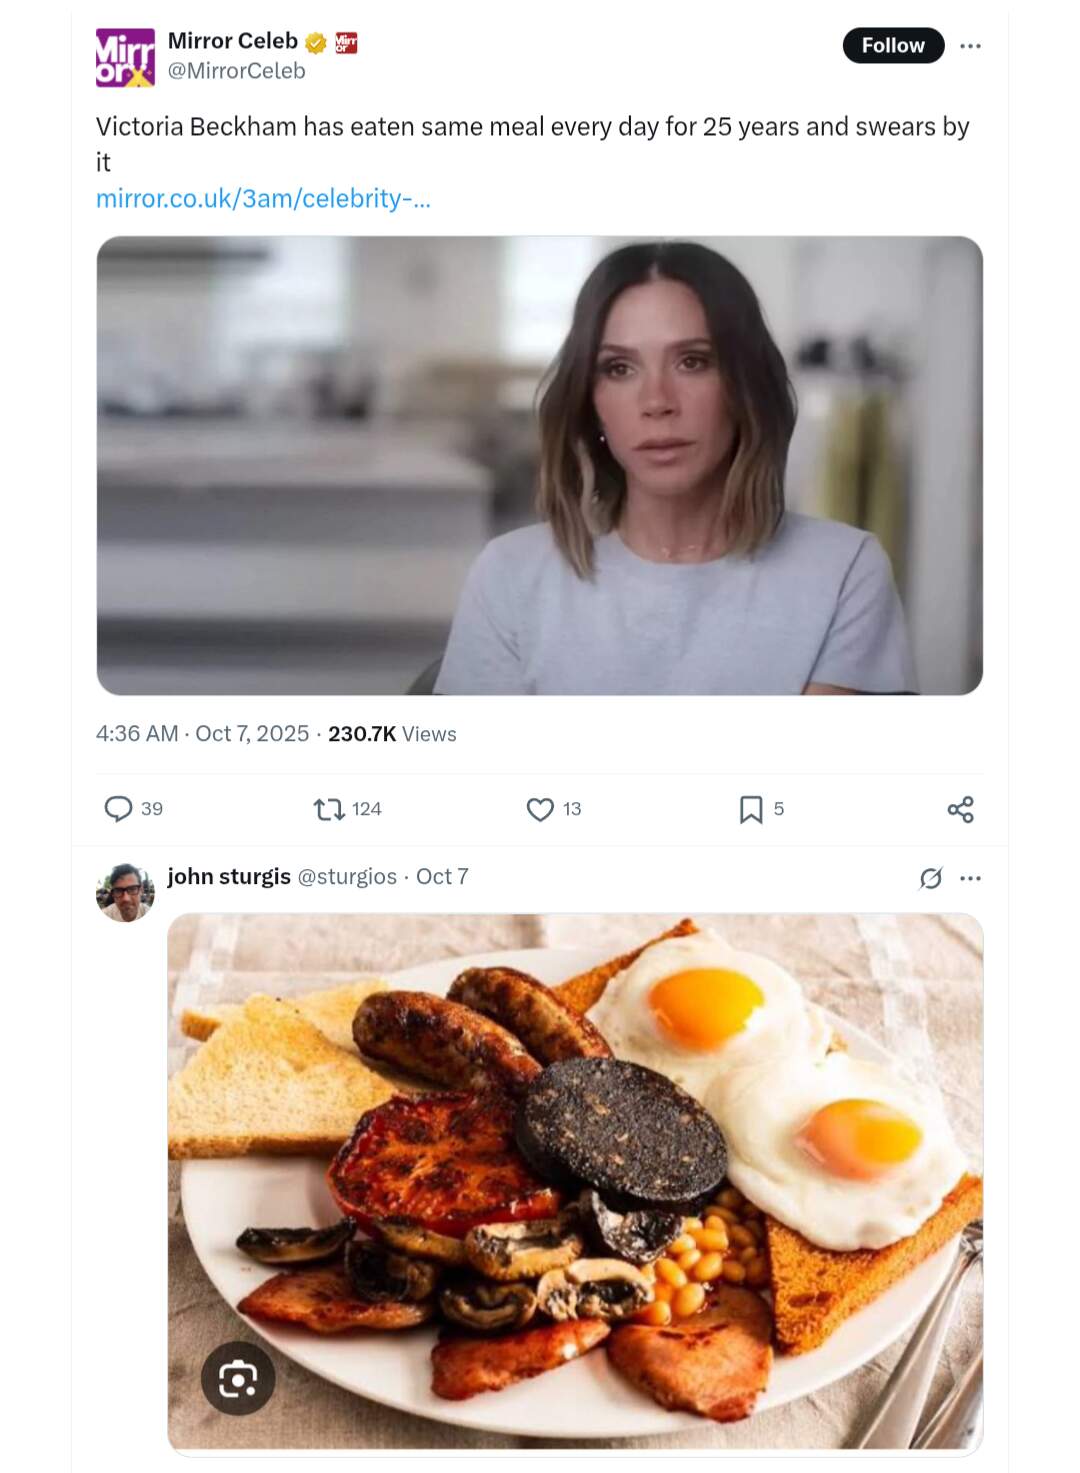Click the 230.7K Views count
The image size is (1080, 1473).
click(392, 734)
